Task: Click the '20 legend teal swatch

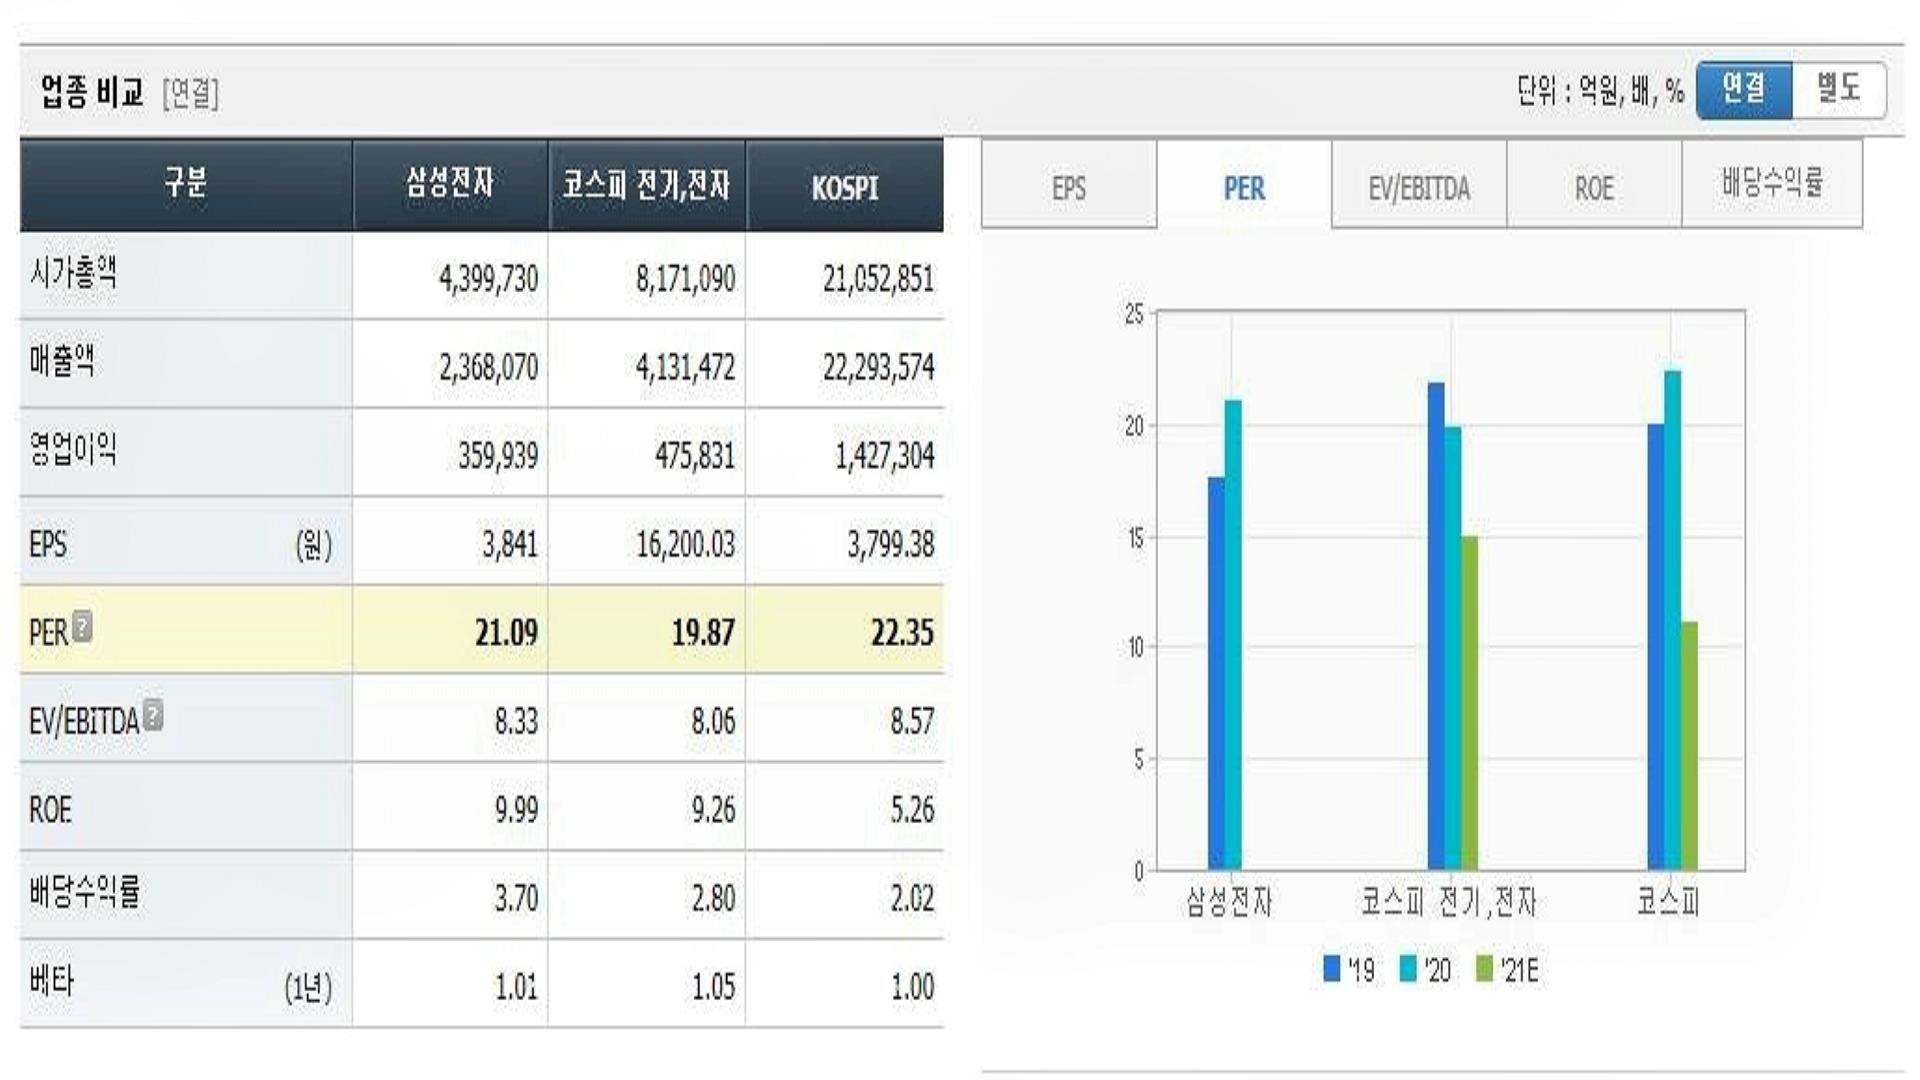Action: tap(1408, 968)
